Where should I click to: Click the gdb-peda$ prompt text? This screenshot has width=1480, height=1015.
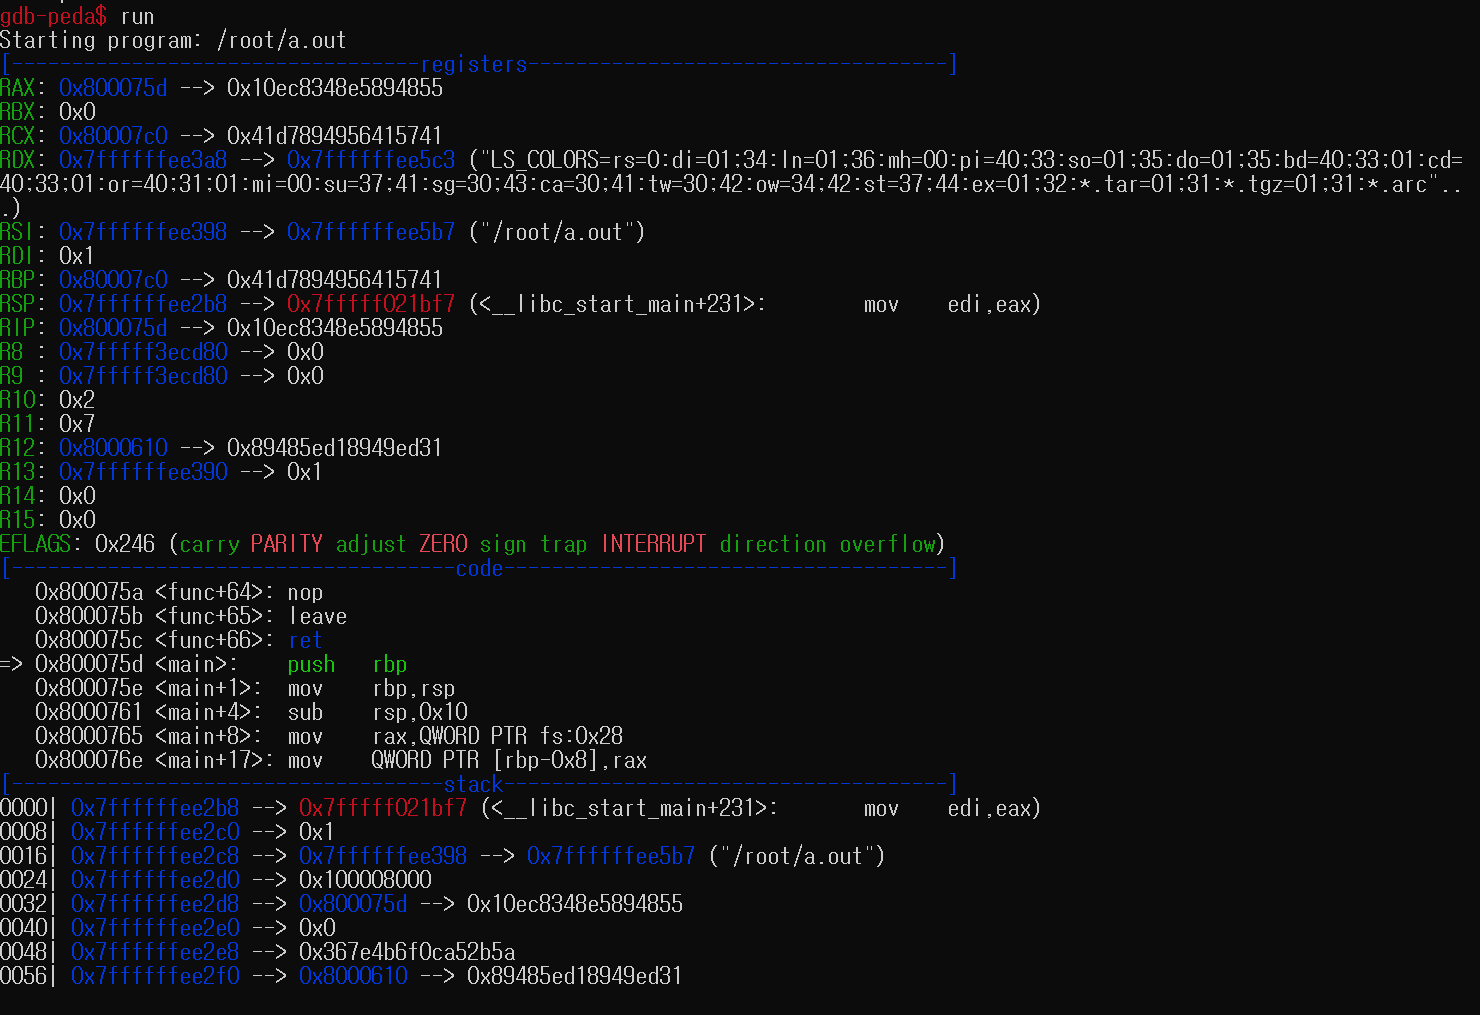tap(53, 16)
